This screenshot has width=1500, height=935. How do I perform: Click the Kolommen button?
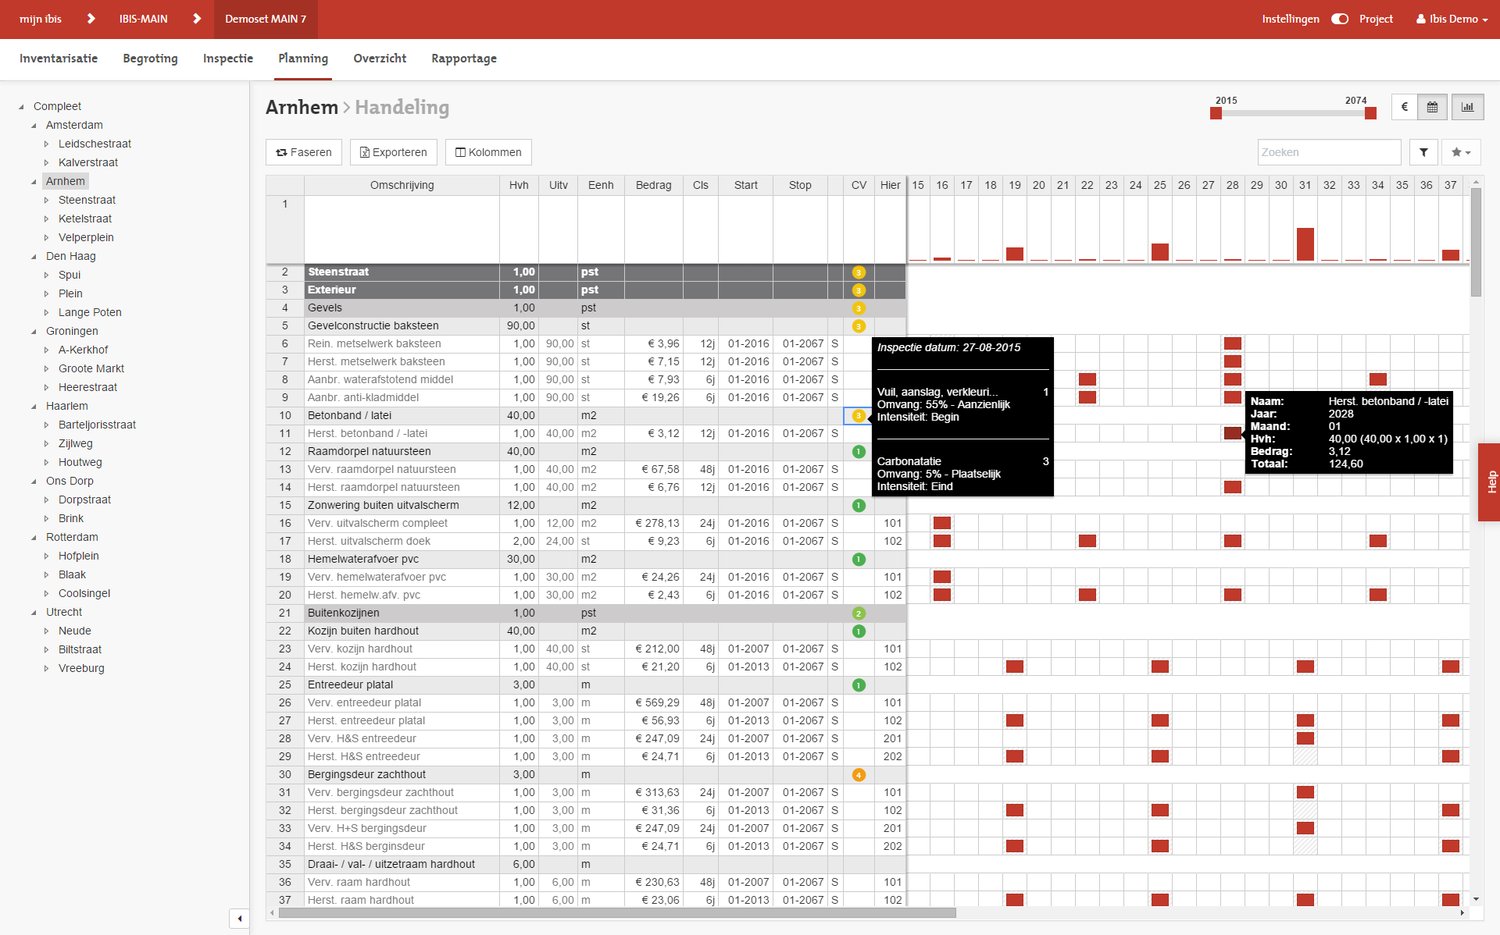click(488, 152)
